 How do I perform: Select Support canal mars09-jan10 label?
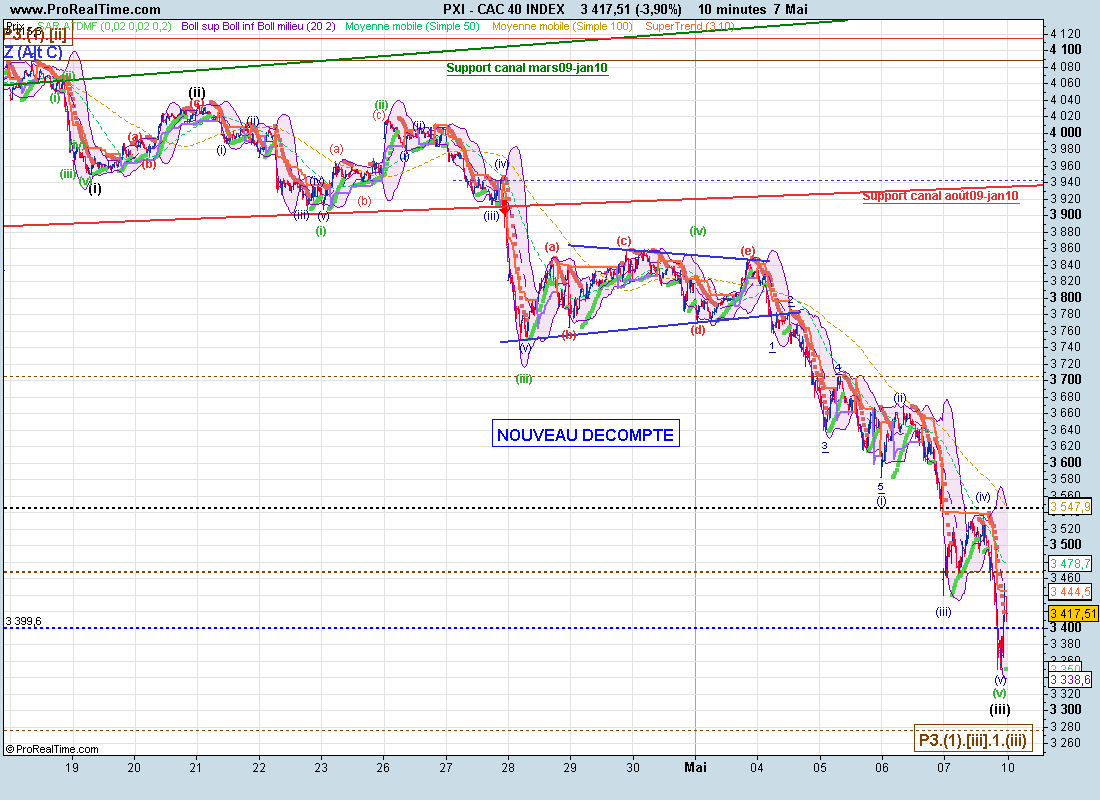pyautogui.click(x=527, y=68)
